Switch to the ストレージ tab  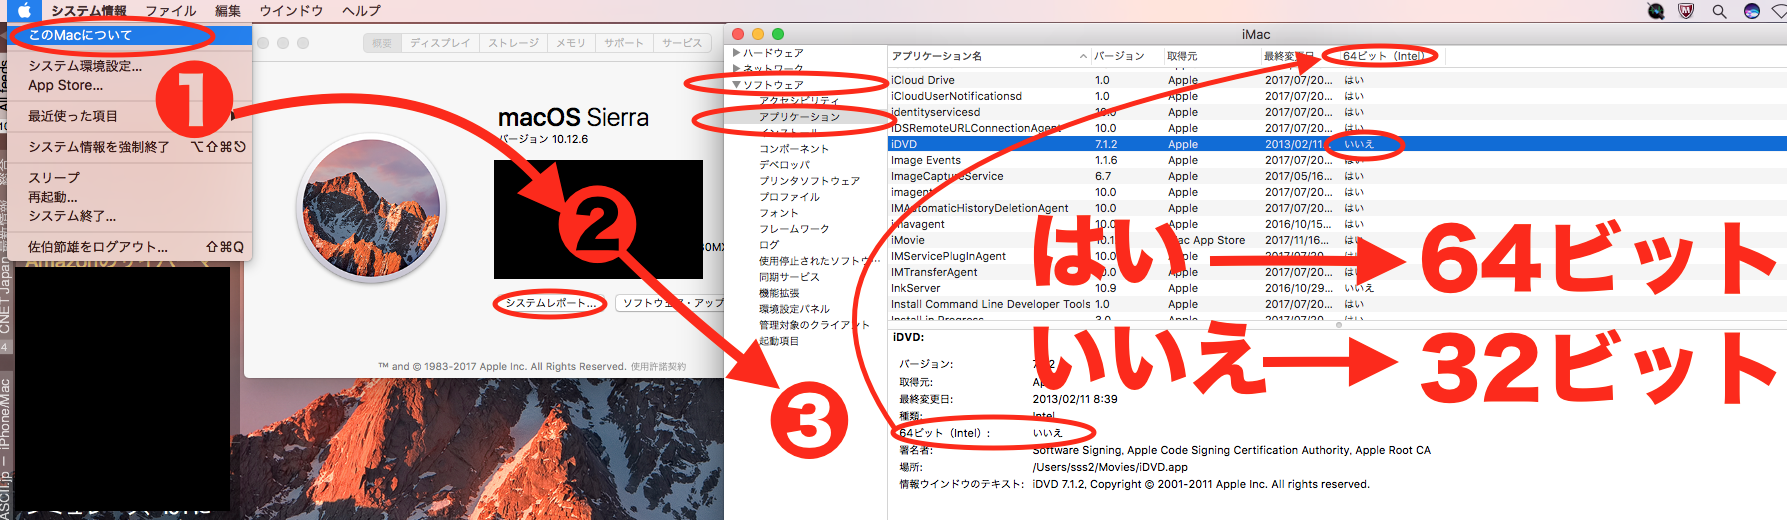pyautogui.click(x=514, y=43)
